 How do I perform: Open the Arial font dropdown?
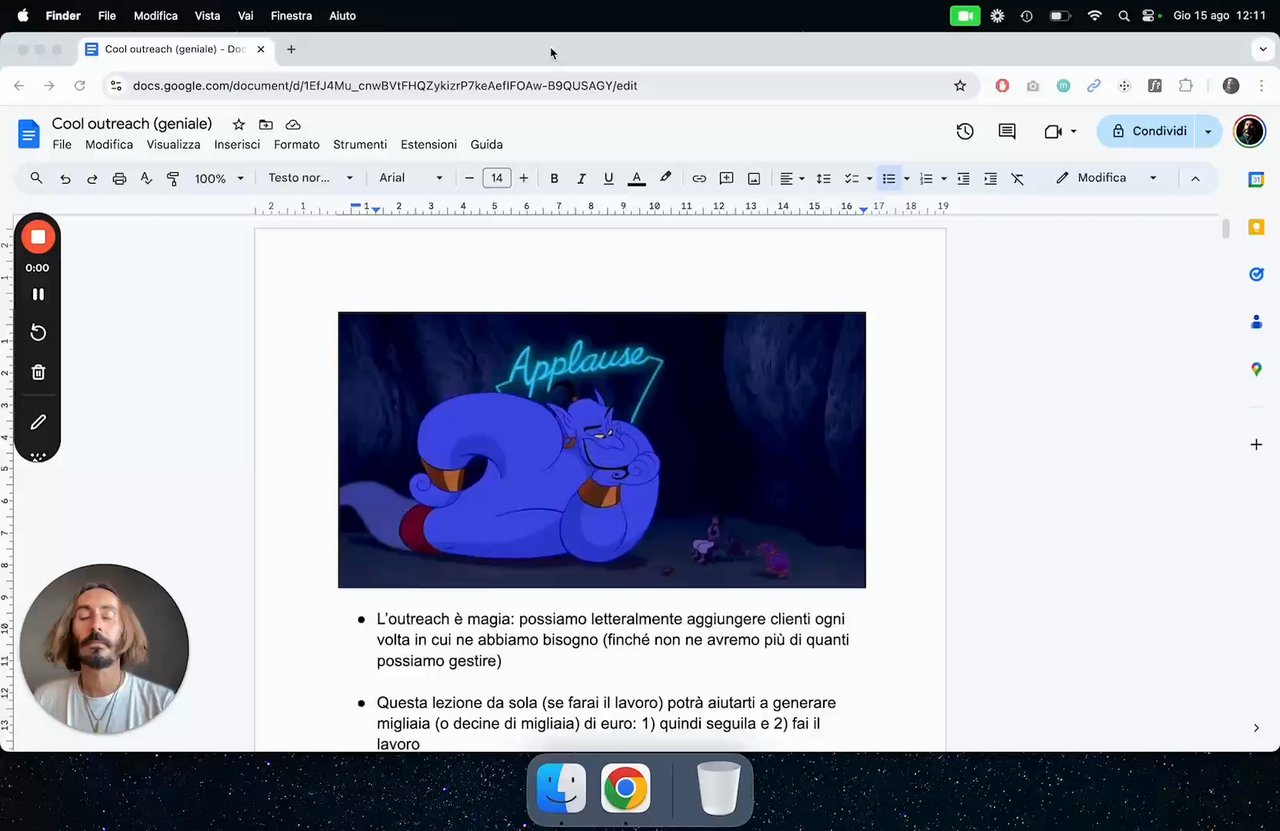[411, 178]
